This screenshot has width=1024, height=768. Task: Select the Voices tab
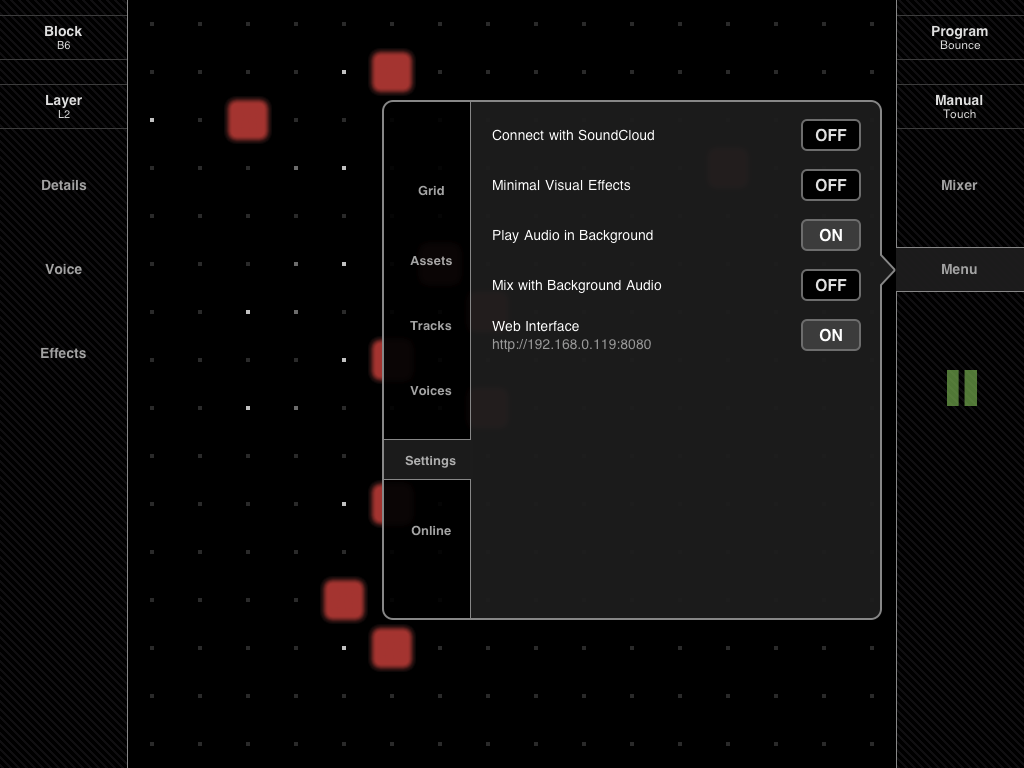pyautogui.click(x=431, y=390)
